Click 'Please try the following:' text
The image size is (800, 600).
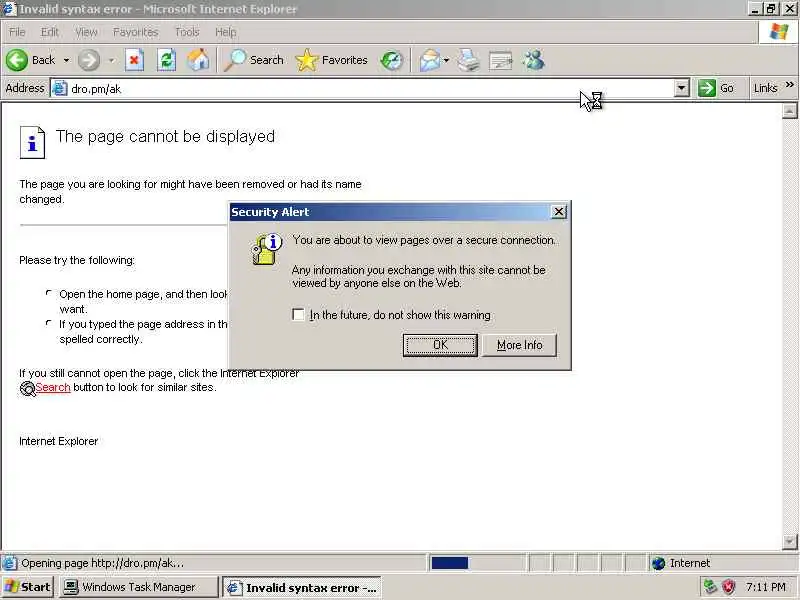click(77, 260)
